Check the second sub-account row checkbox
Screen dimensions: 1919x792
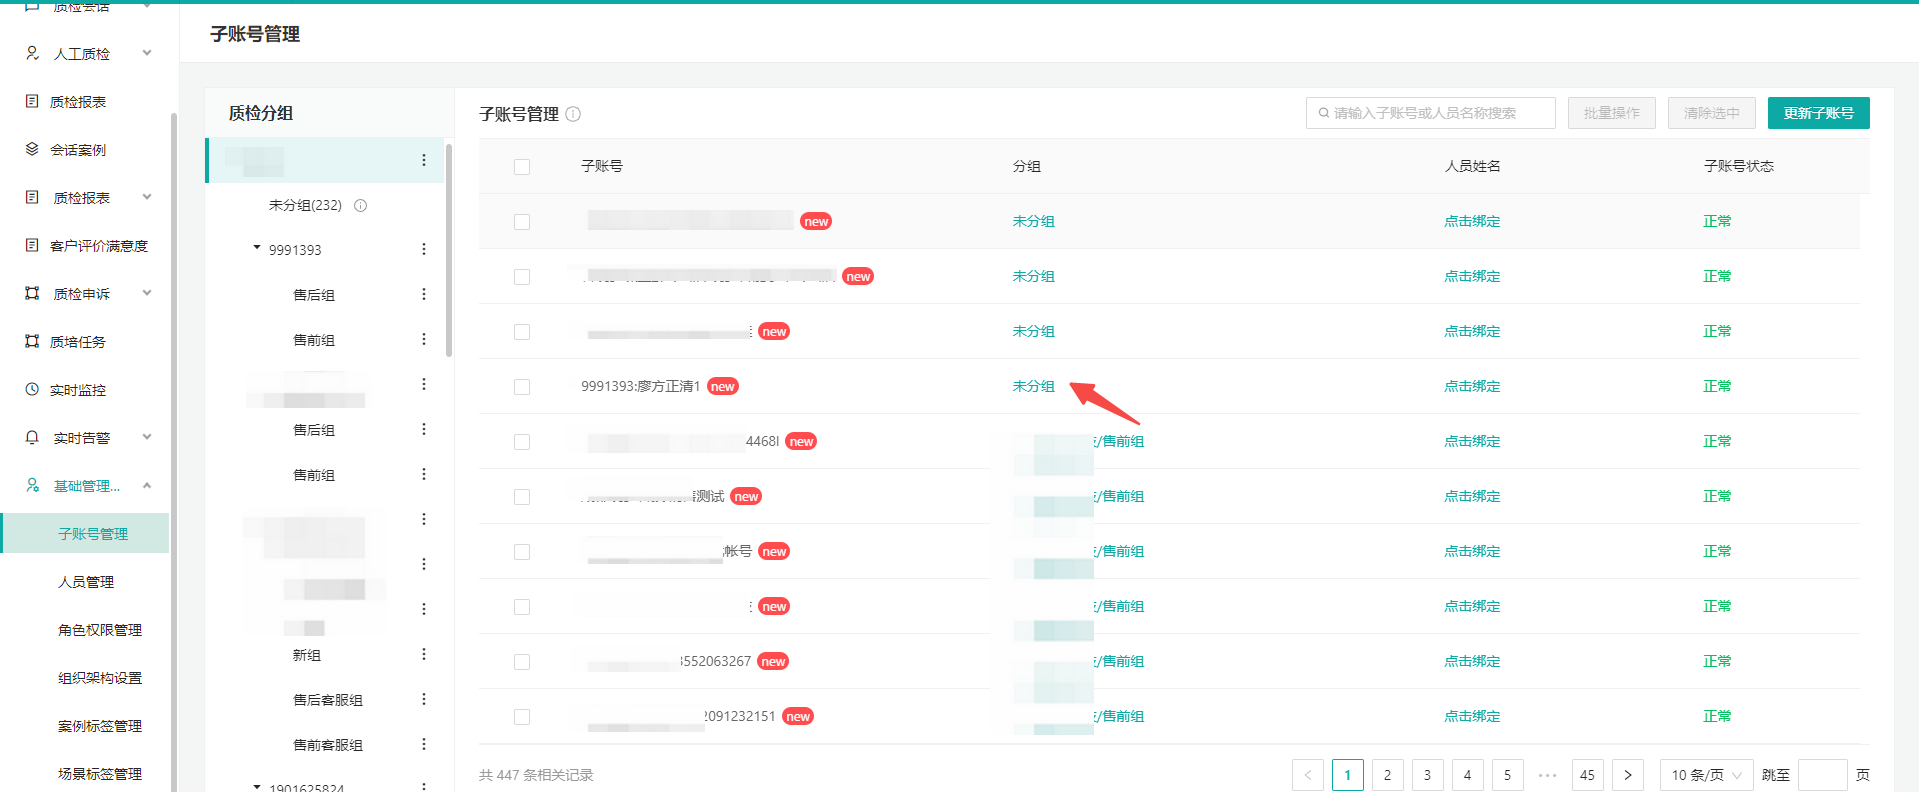pyautogui.click(x=522, y=277)
